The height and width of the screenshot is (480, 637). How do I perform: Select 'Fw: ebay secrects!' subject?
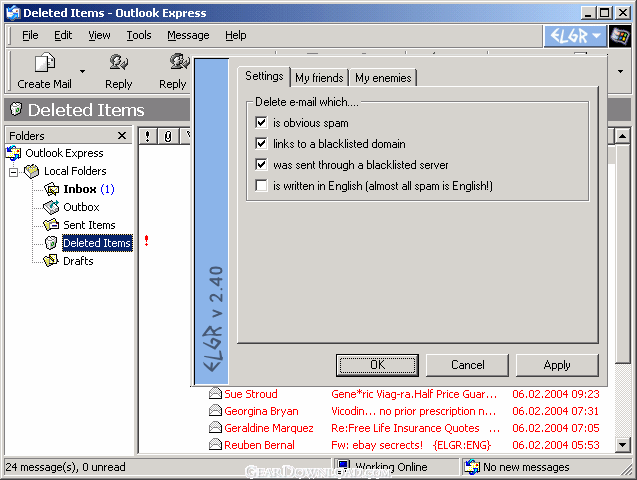377,445
